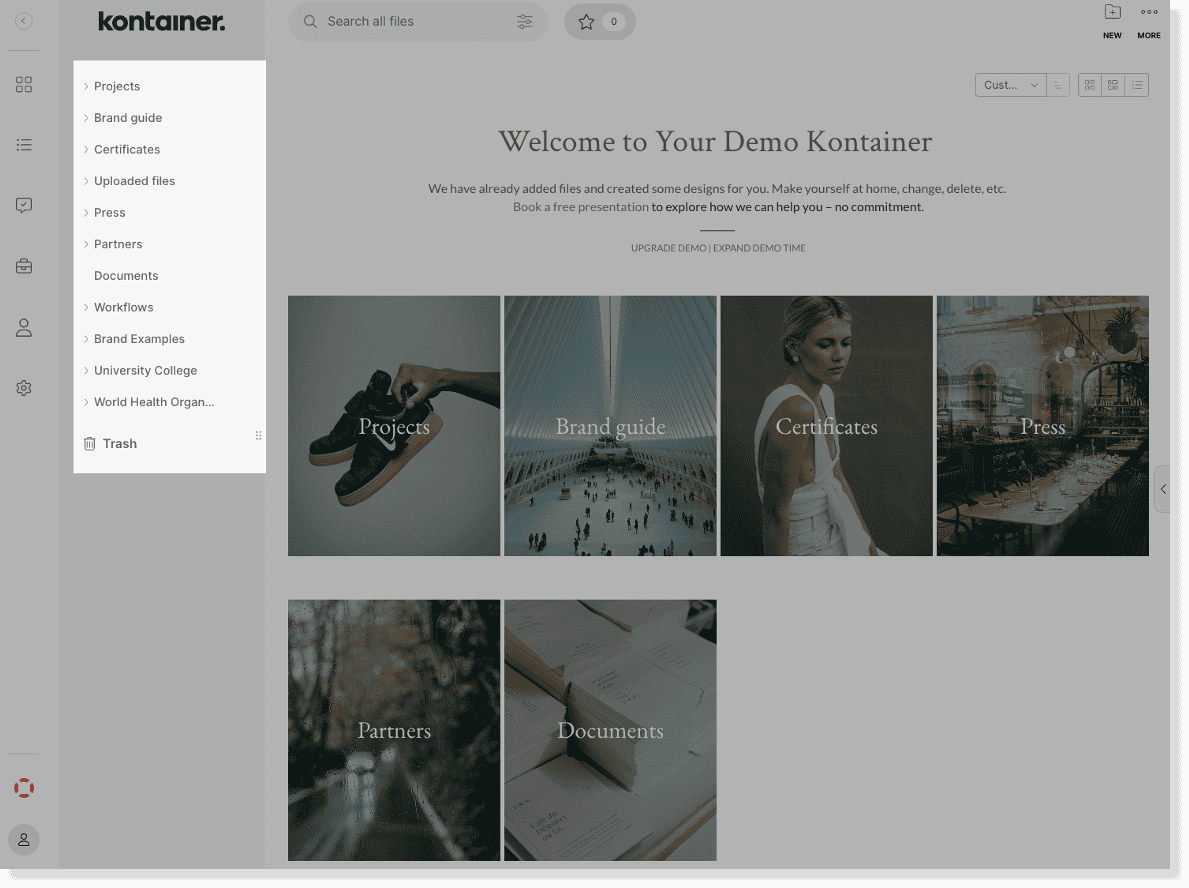This screenshot has width=1189, height=888.
Task: Switch to list view layout
Action: point(1137,85)
